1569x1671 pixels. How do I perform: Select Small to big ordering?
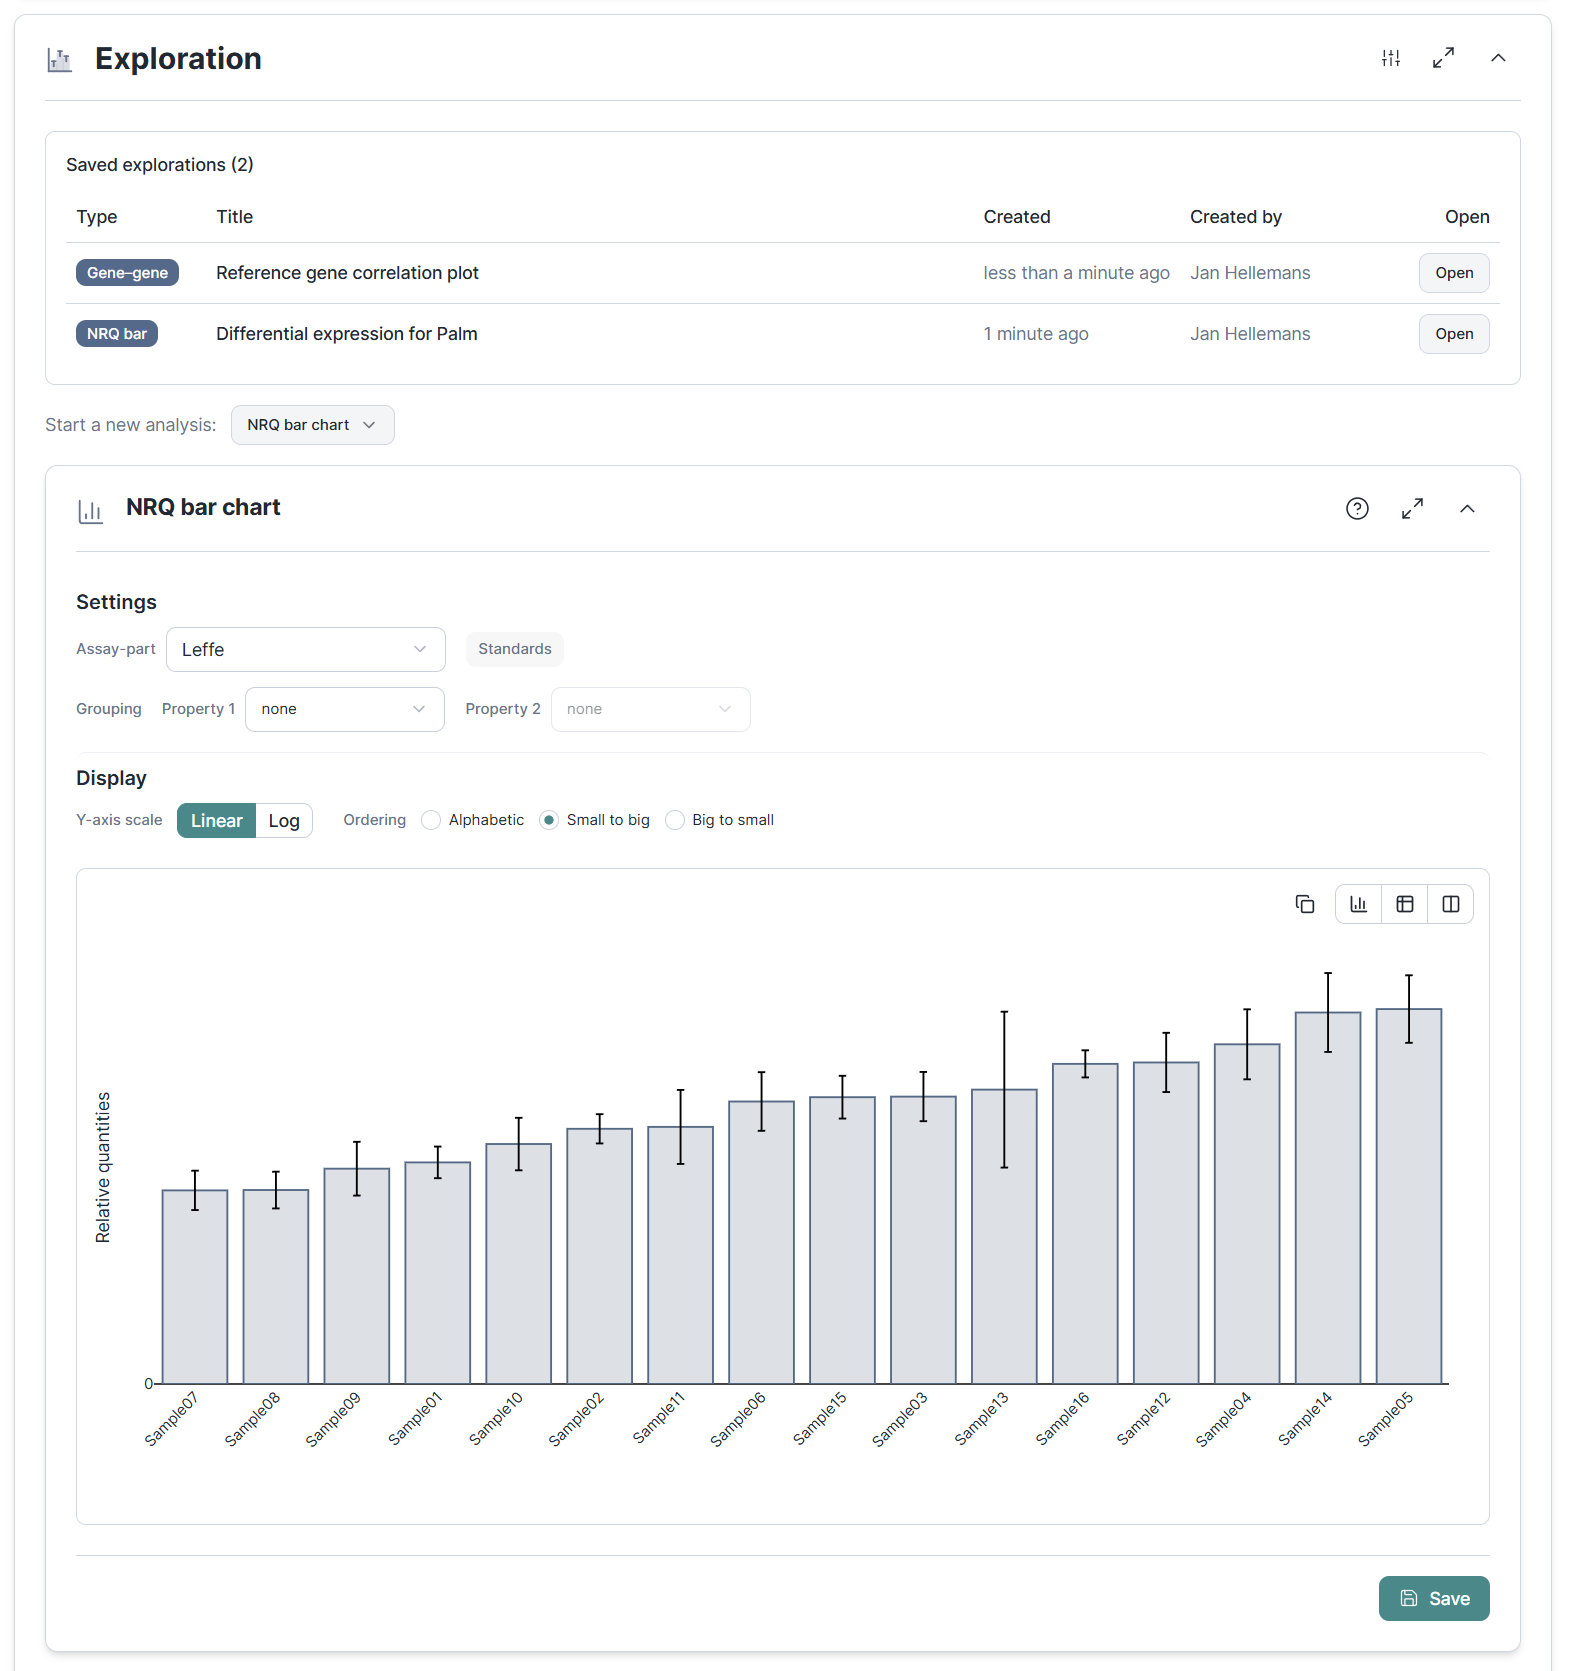pyautogui.click(x=549, y=820)
